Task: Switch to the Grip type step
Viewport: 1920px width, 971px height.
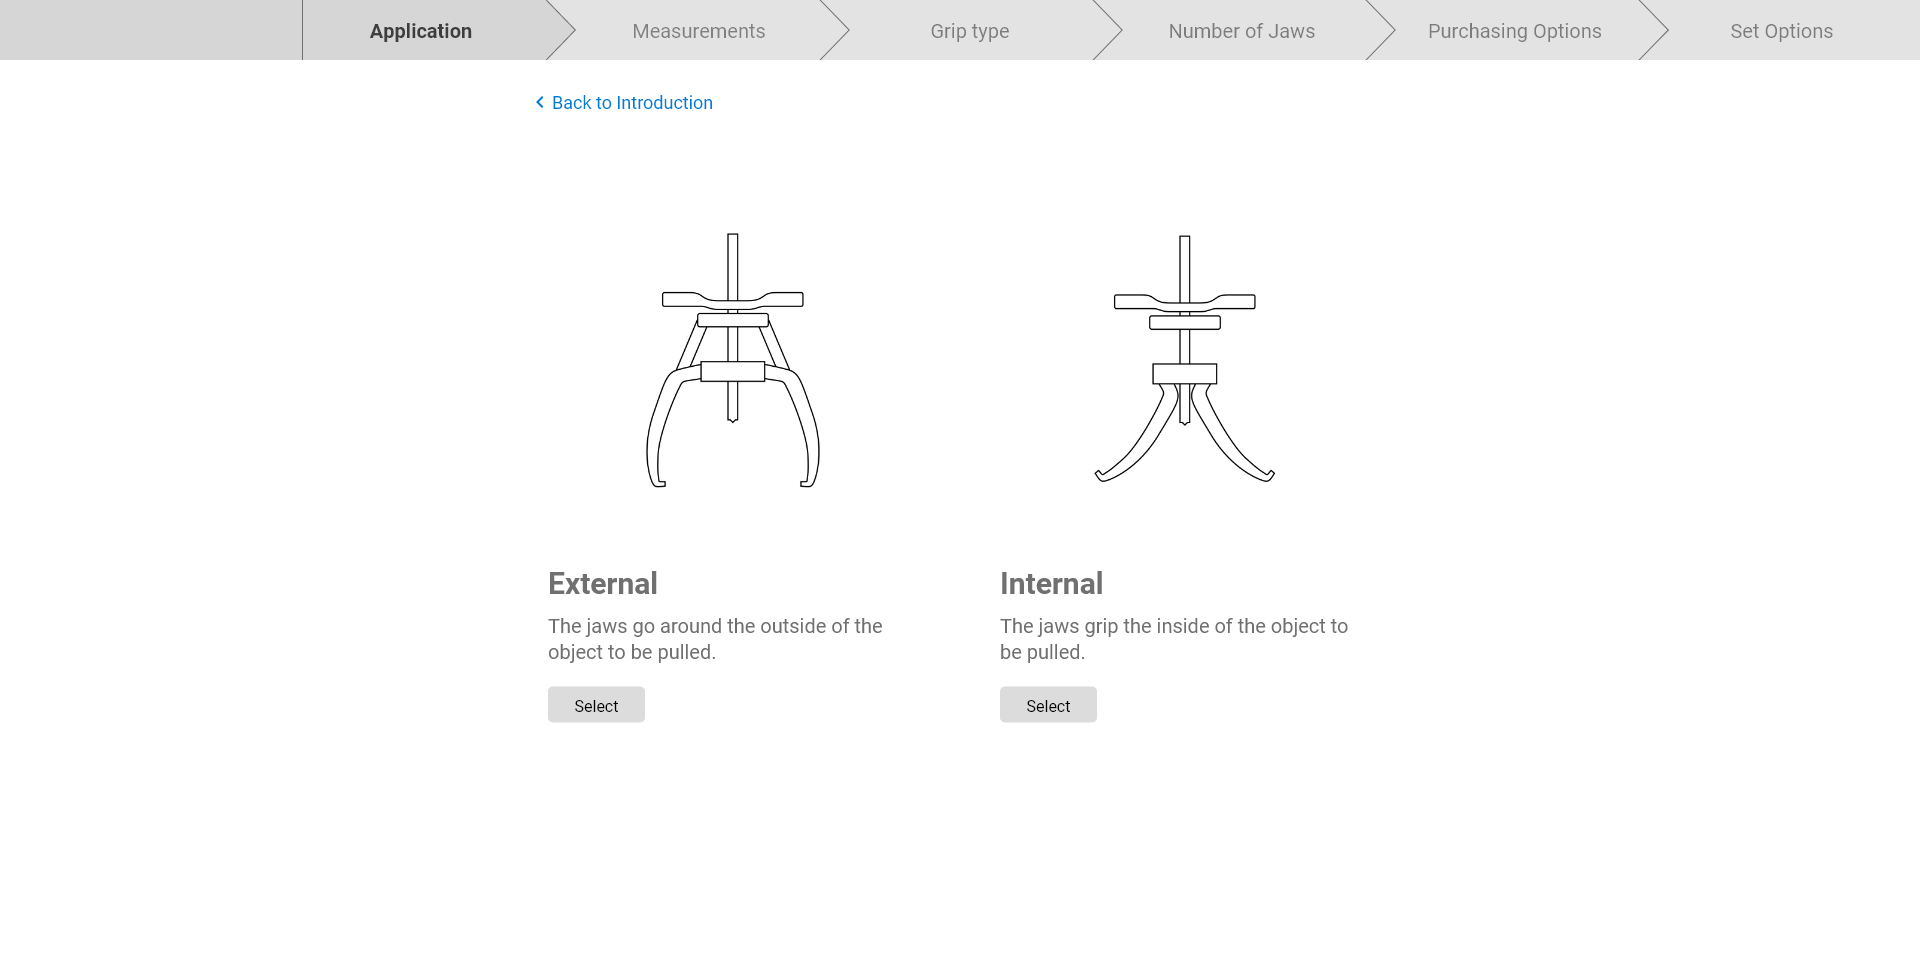Action: [969, 31]
